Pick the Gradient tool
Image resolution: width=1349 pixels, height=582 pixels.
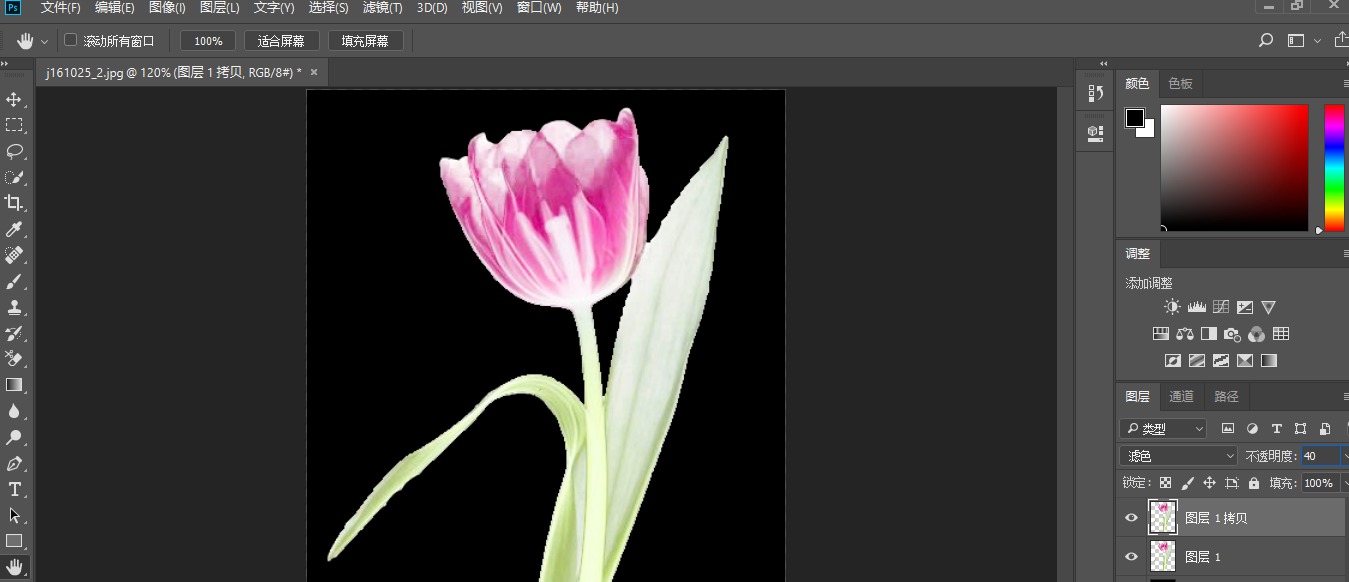[x=14, y=385]
